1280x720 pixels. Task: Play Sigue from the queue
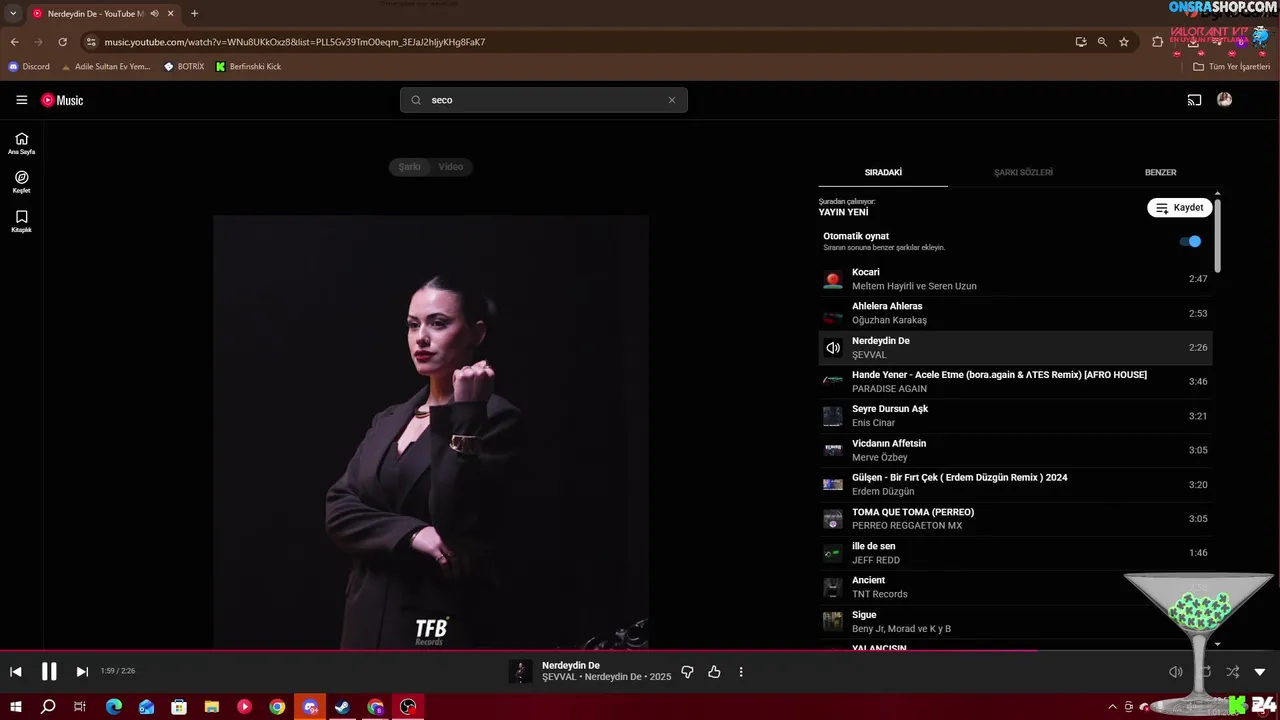(1015, 621)
